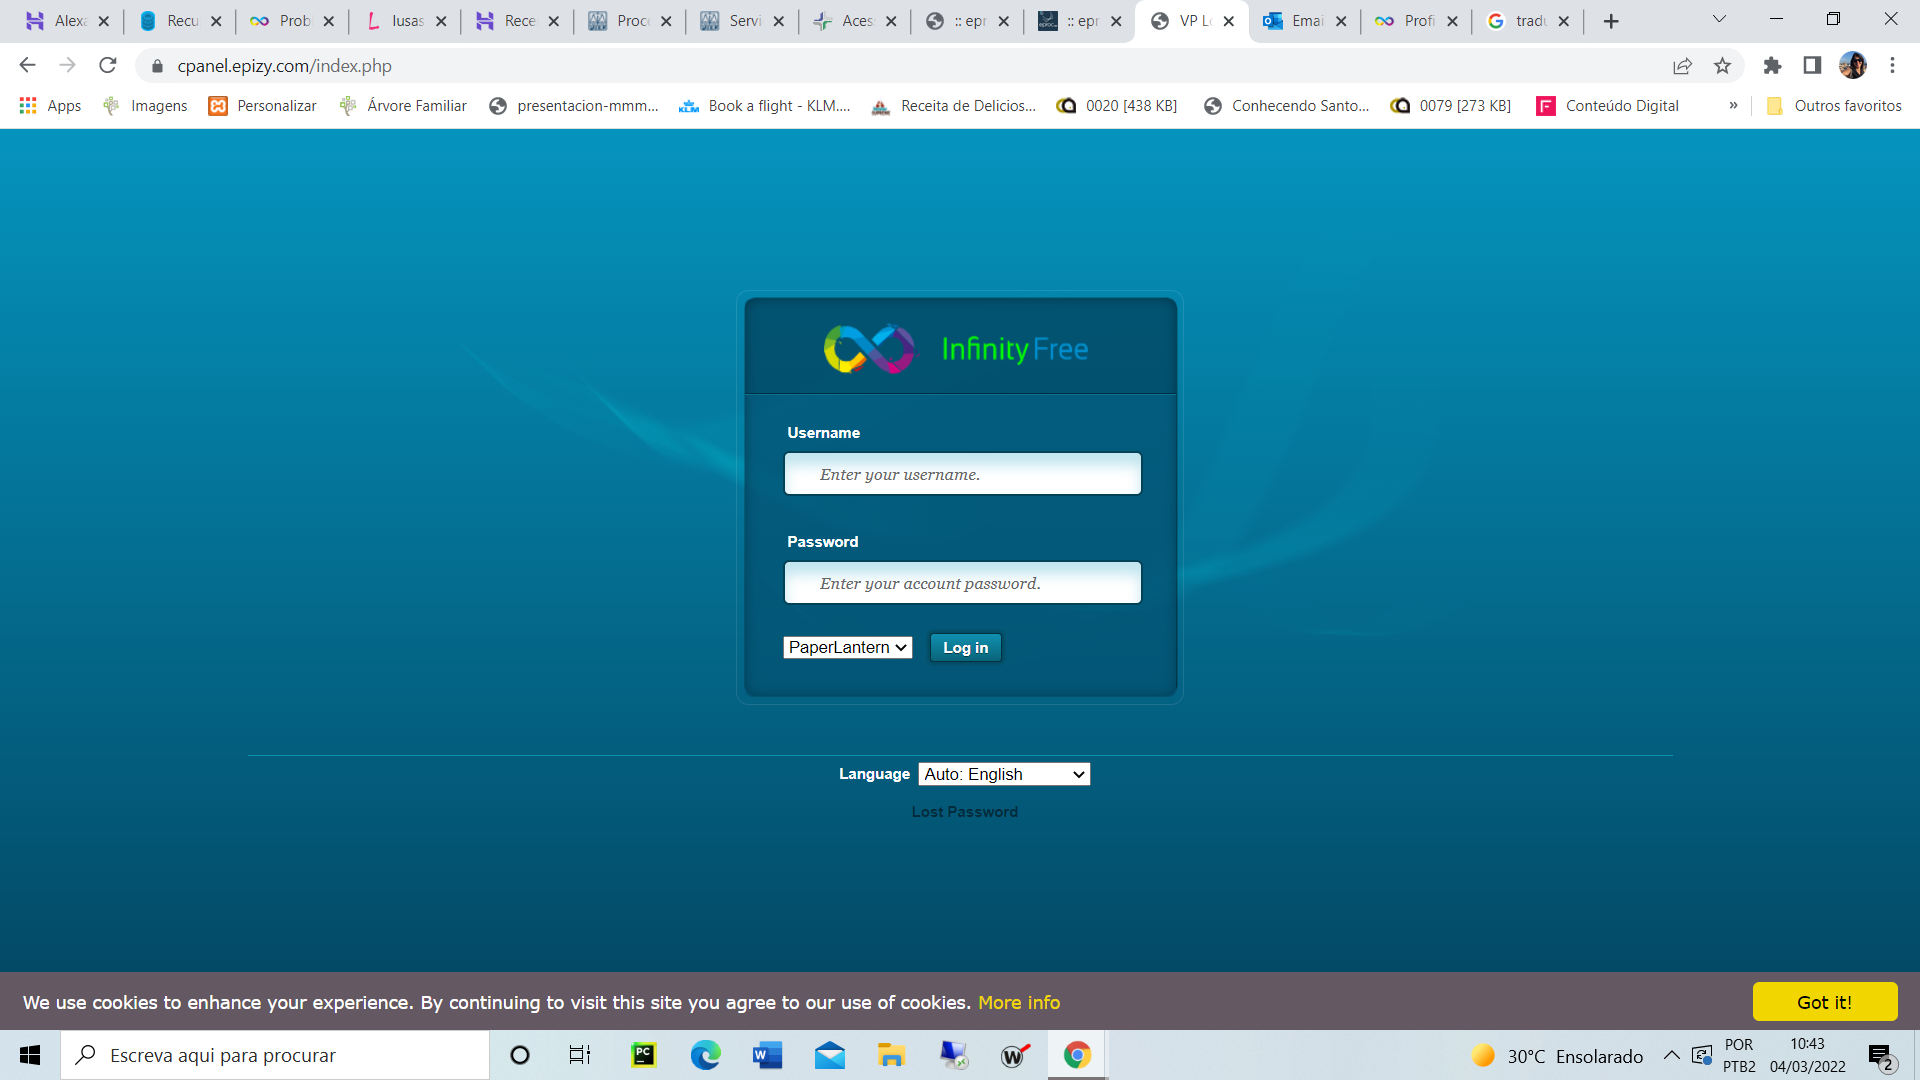The height and width of the screenshot is (1080, 1920).
Task: Click the Log in button
Action: pyautogui.click(x=965, y=647)
